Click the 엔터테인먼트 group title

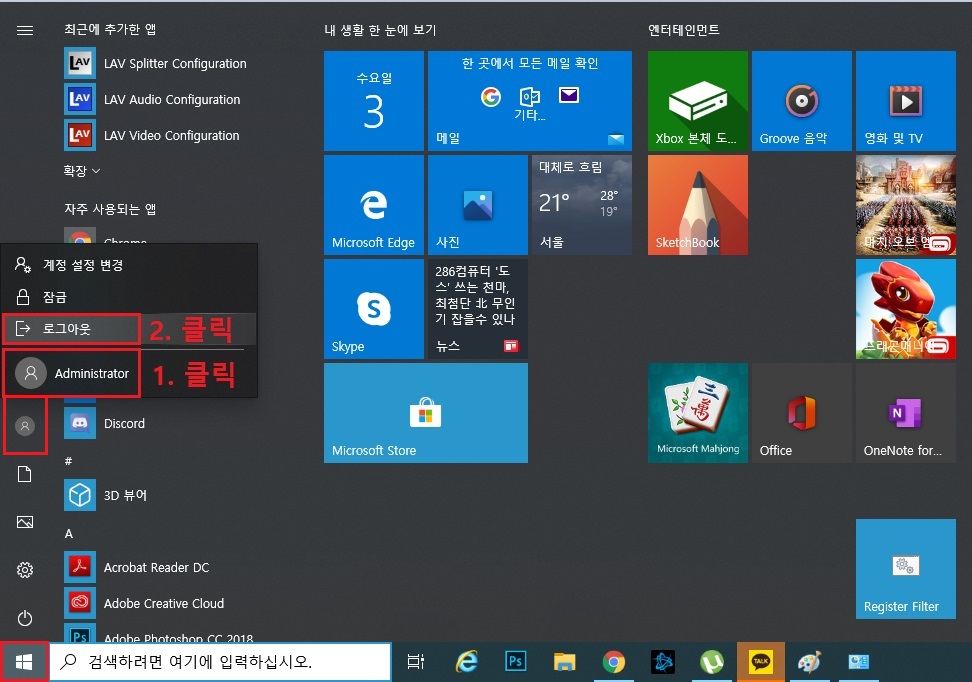(x=684, y=30)
